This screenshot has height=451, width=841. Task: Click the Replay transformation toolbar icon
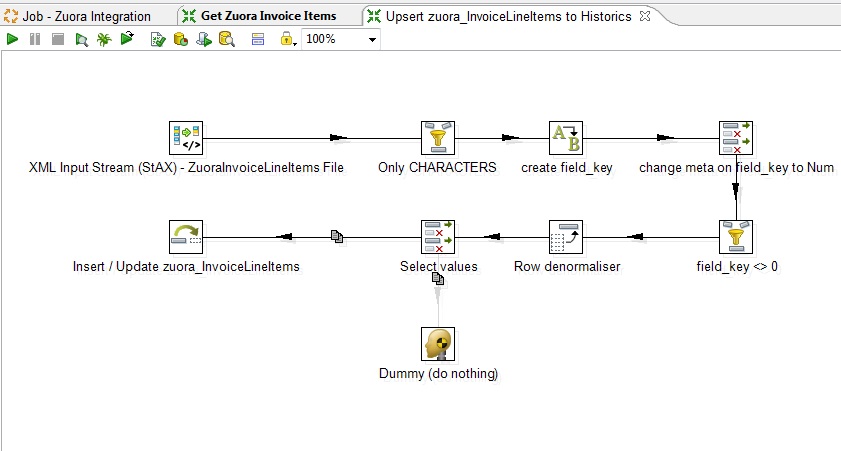[127, 39]
